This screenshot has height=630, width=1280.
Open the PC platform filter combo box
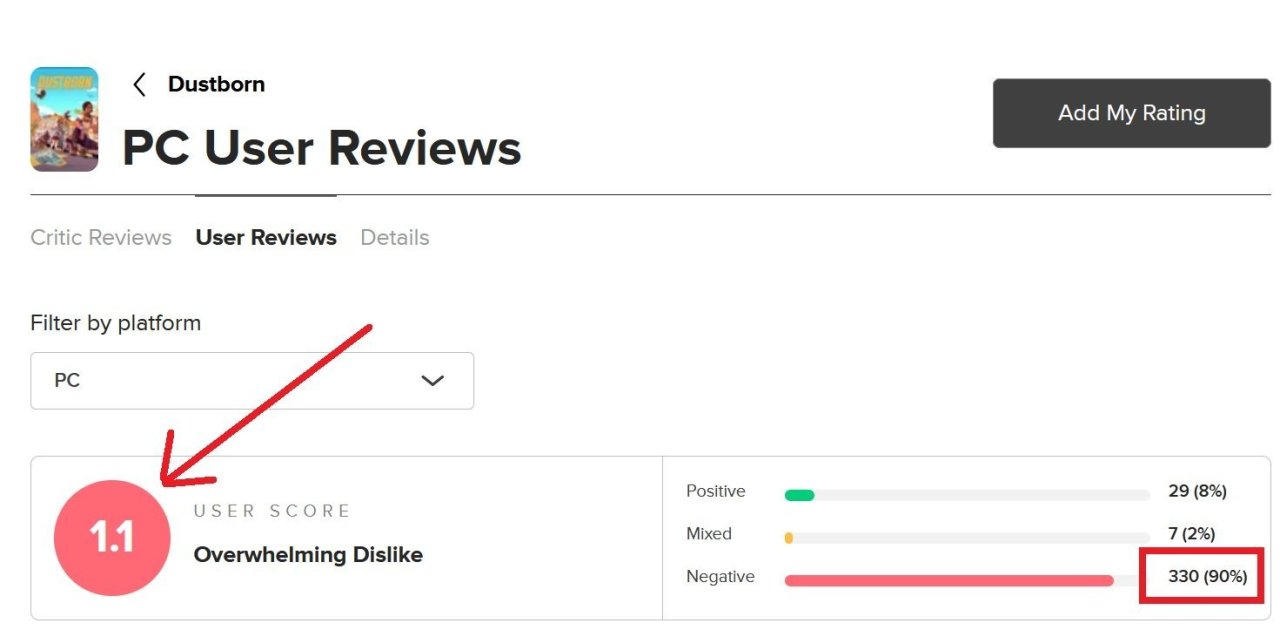252,381
